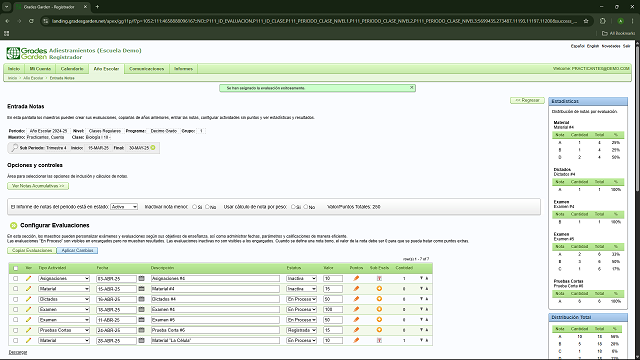Click the edit pencil for Dictados #4

pos(28,299)
